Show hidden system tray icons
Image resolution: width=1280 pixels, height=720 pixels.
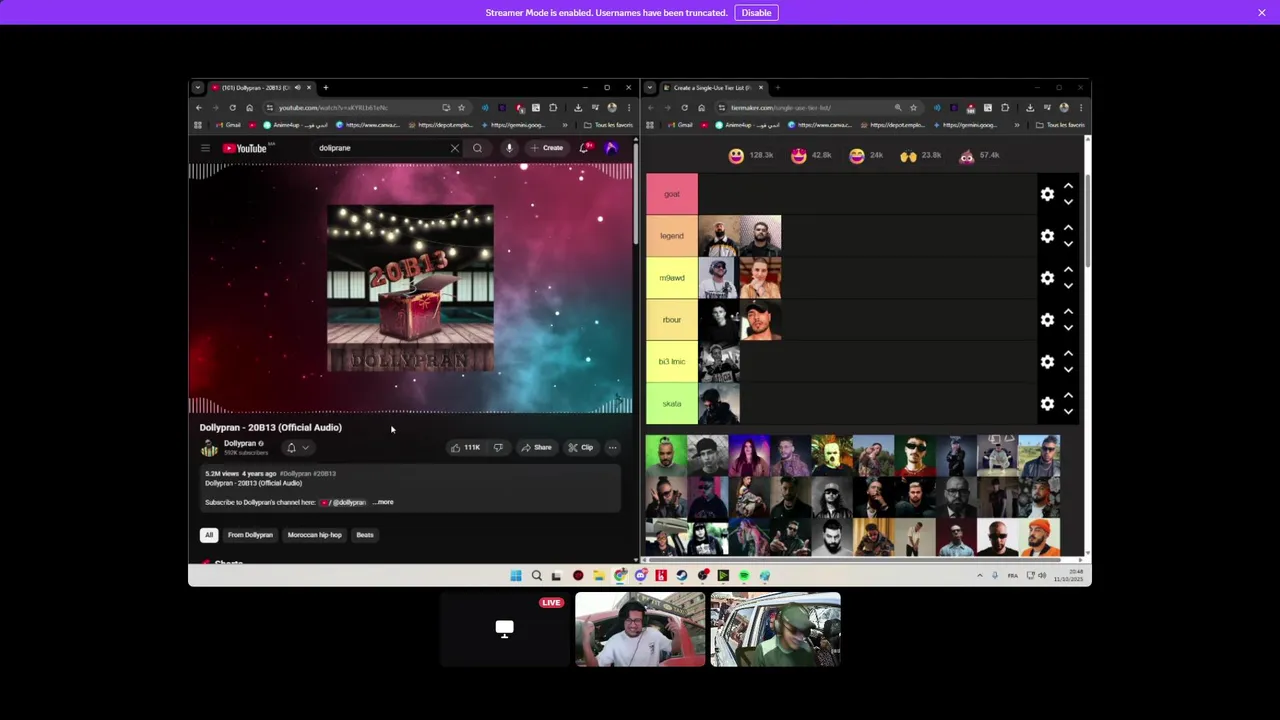(980, 575)
